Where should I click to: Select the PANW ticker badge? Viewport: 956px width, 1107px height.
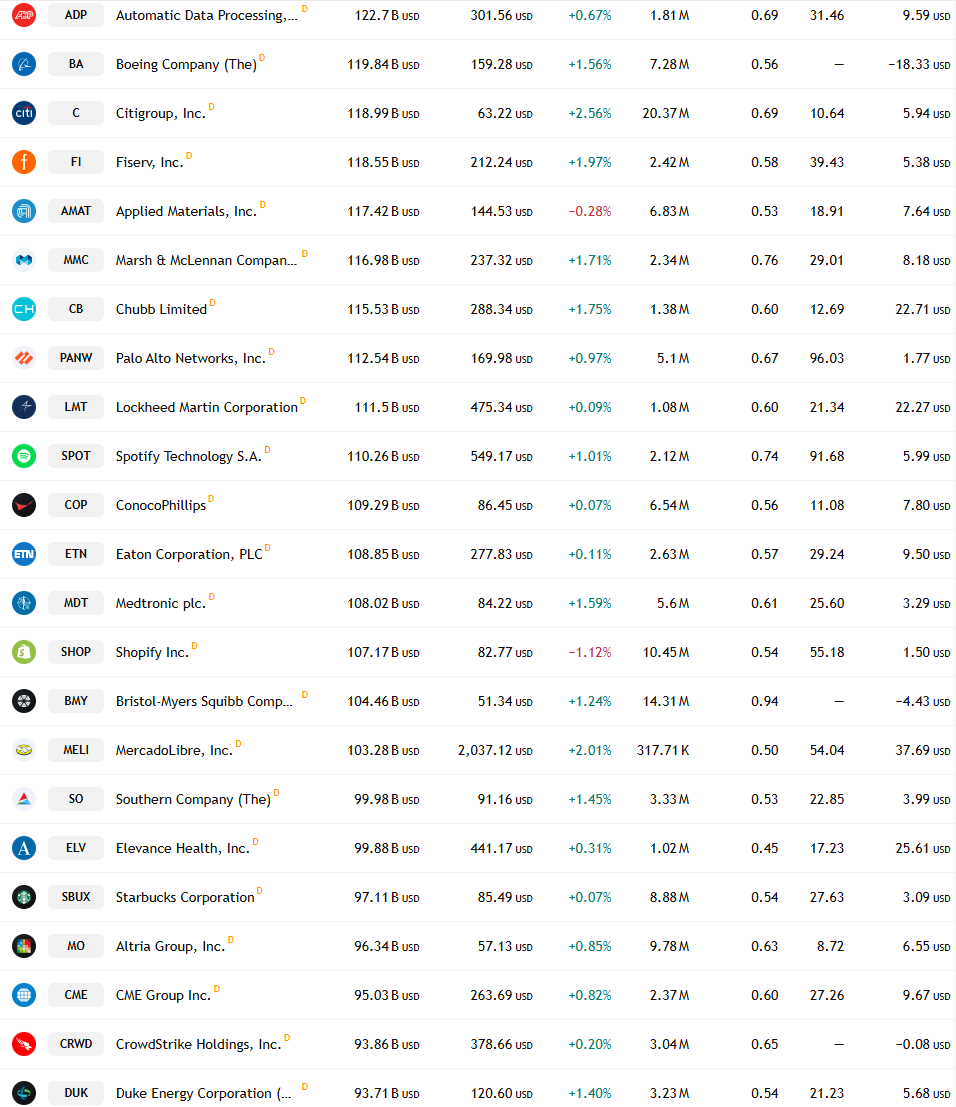(x=76, y=358)
